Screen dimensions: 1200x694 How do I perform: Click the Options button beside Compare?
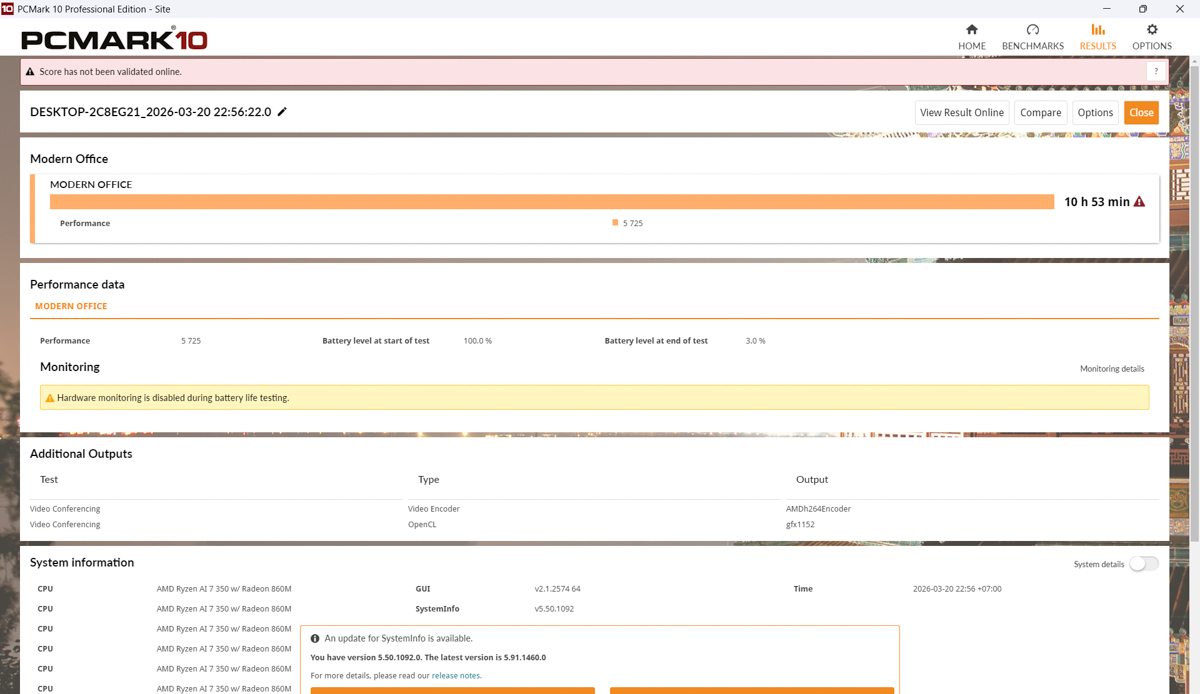click(1095, 113)
